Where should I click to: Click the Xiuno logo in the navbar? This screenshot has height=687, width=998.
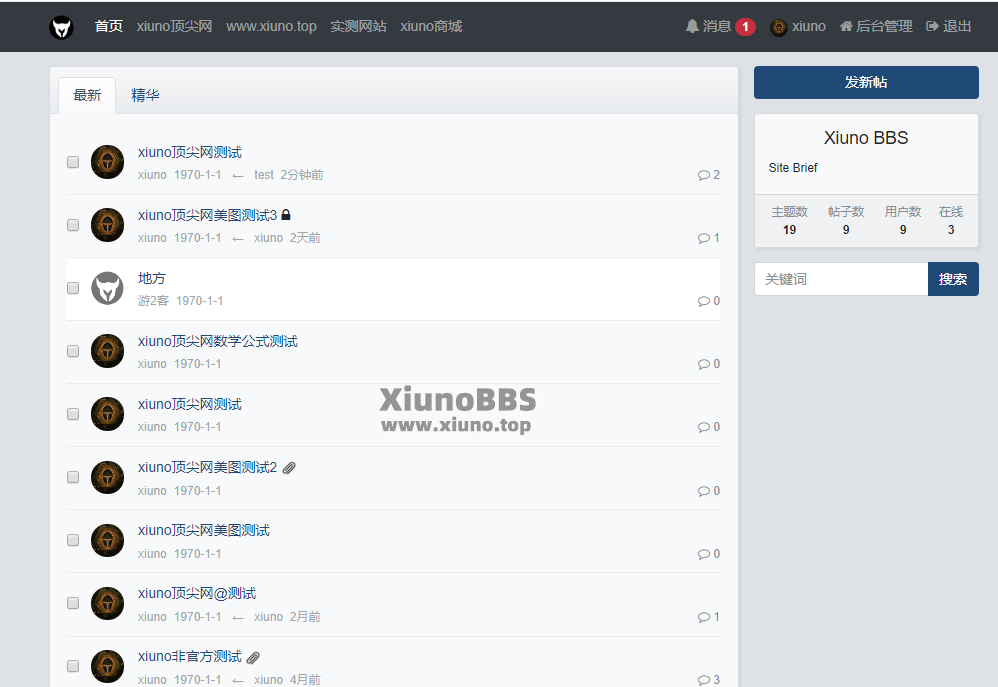click(x=61, y=27)
